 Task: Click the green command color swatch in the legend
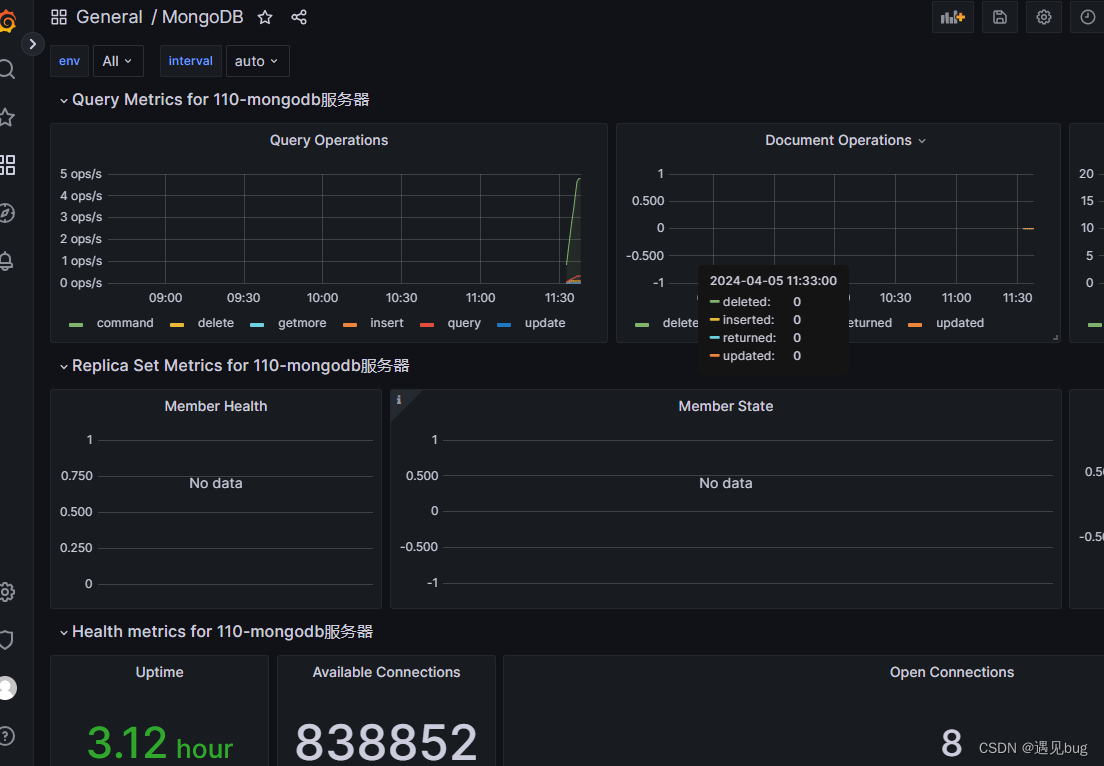(75, 322)
